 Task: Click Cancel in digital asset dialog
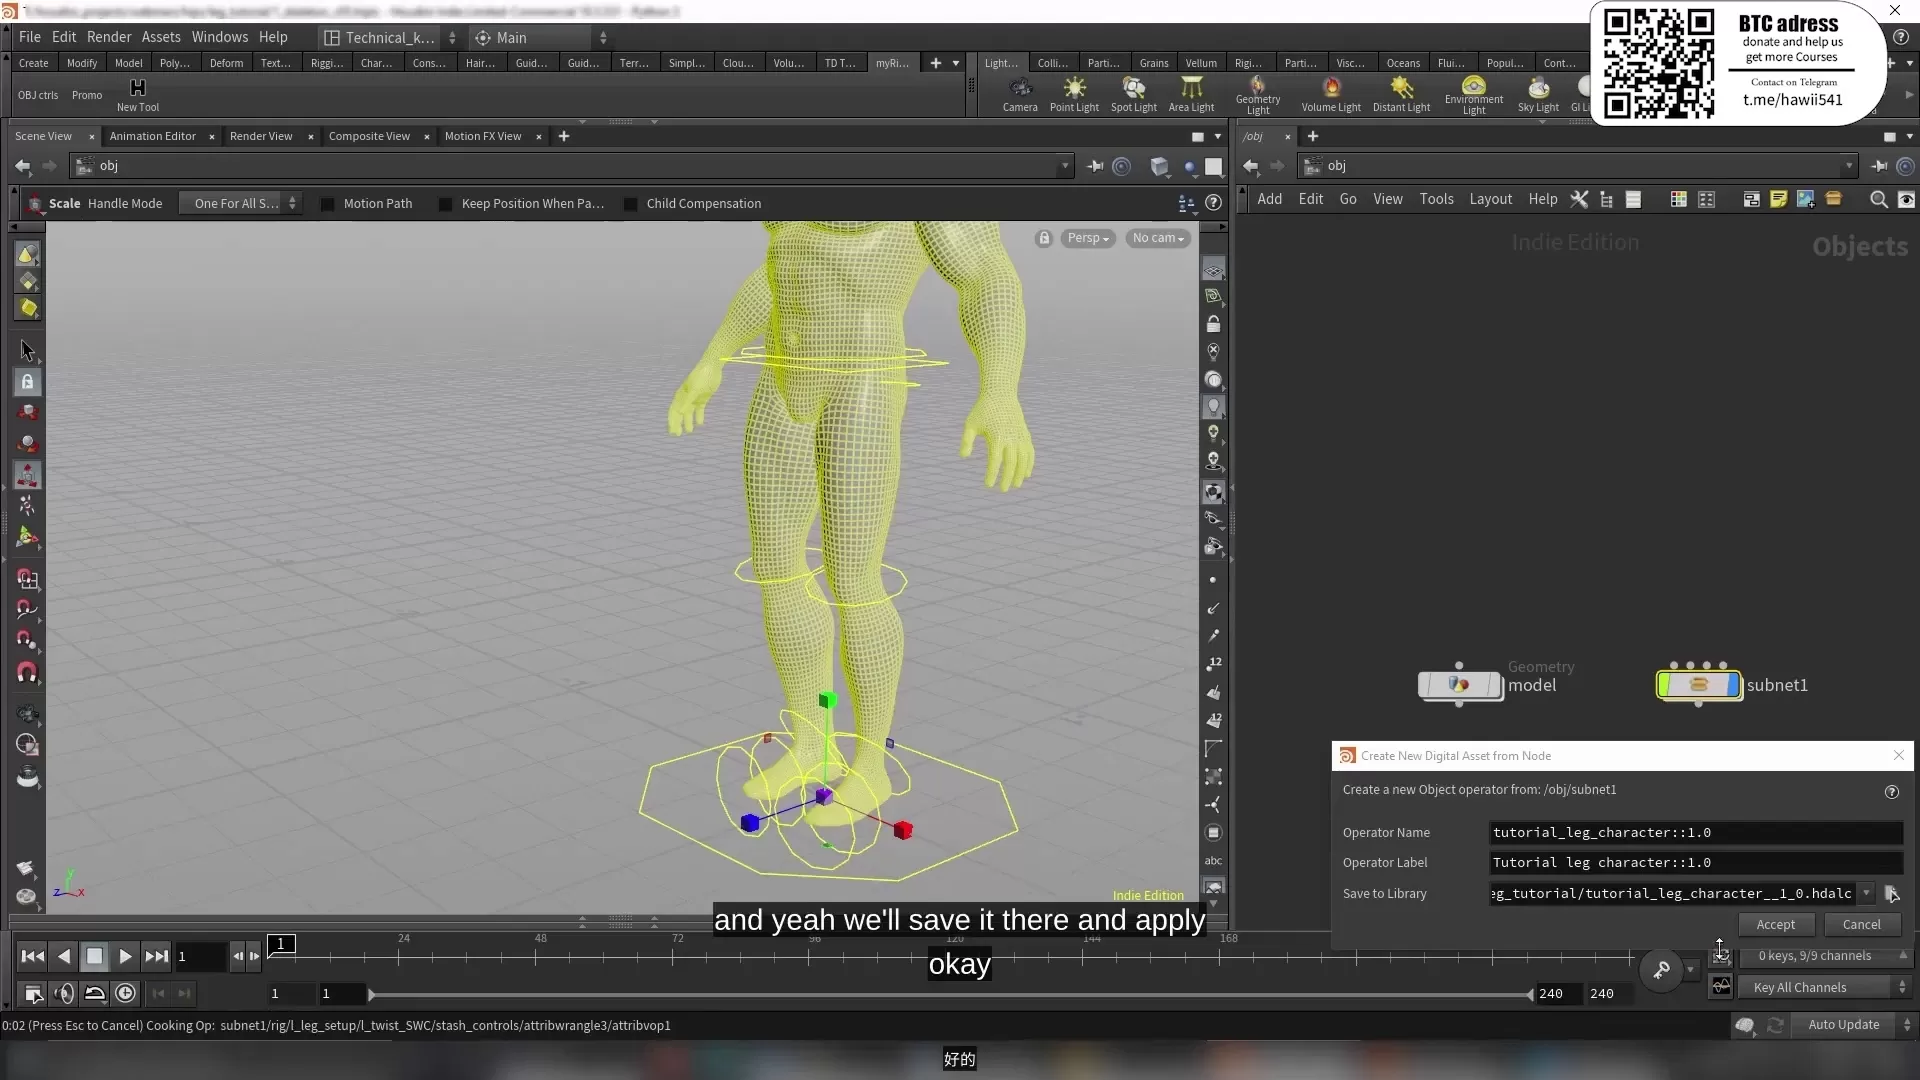click(x=1861, y=925)
